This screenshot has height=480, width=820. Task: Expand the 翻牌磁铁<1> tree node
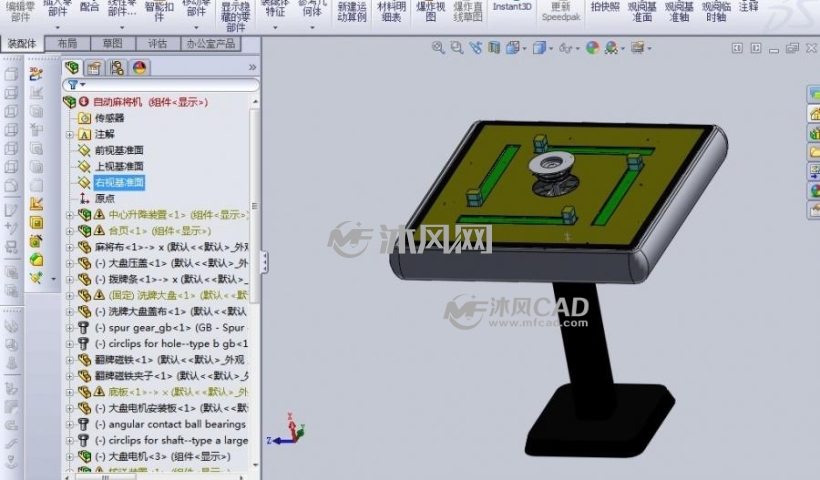click(70, 360)
